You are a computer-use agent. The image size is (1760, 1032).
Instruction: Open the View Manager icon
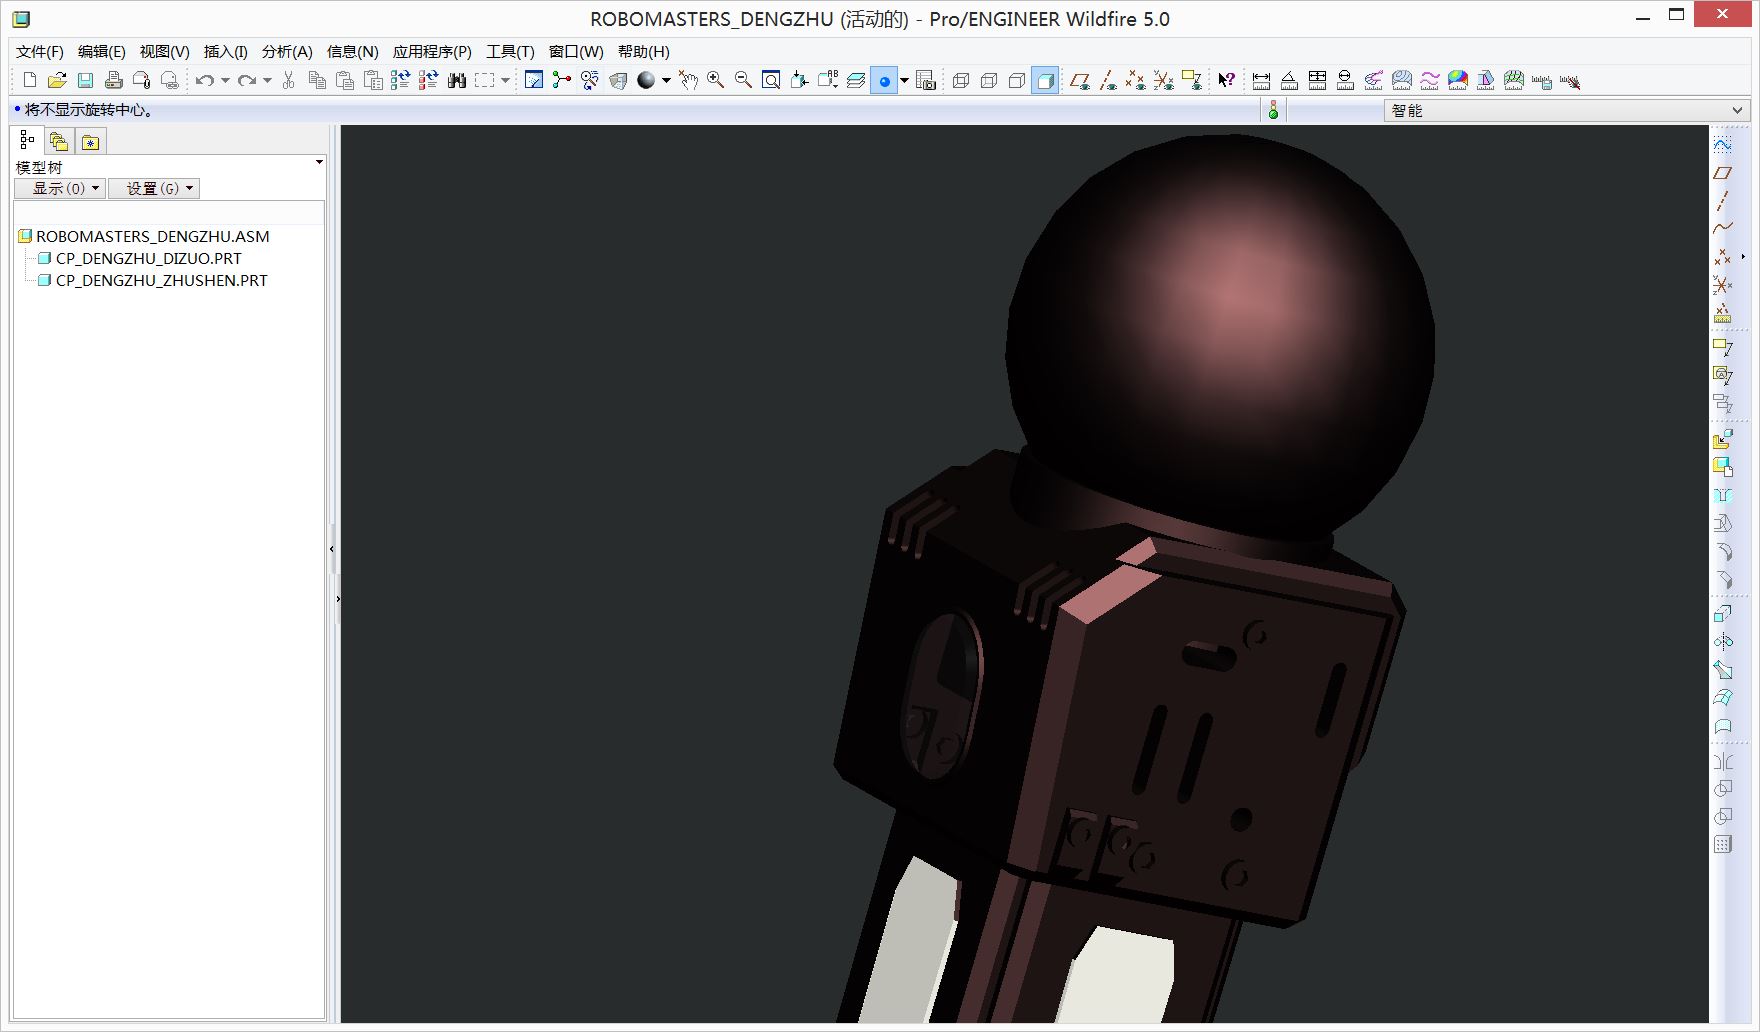pos(926,80)
